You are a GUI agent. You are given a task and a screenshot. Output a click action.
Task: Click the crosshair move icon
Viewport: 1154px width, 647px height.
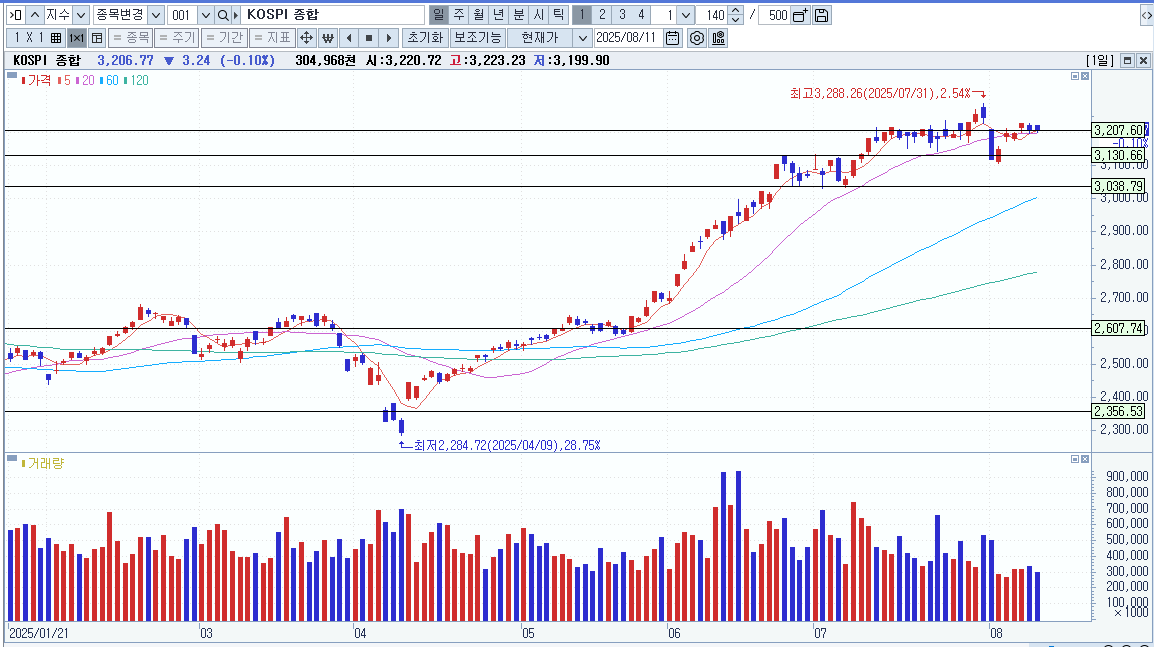[306, 38]
